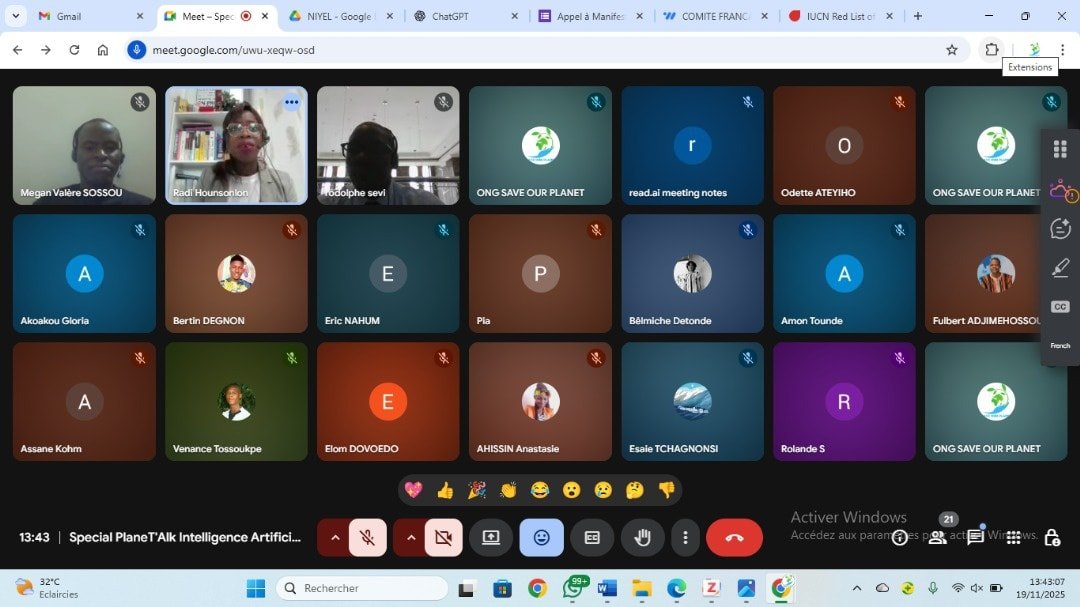Open the emoji reactions button
Screen dimensions: 1080x607
coord(541,538)
